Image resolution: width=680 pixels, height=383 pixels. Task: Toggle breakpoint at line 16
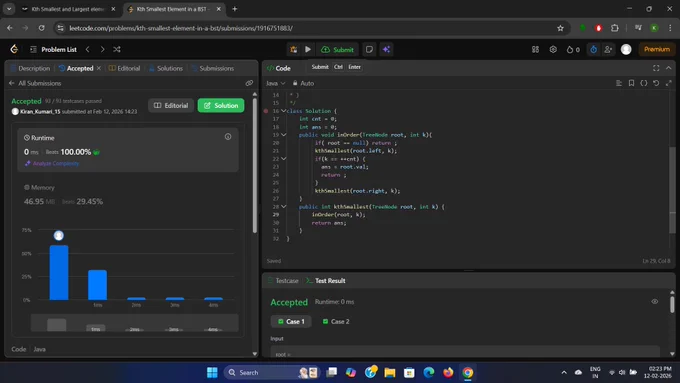(266, 111)
